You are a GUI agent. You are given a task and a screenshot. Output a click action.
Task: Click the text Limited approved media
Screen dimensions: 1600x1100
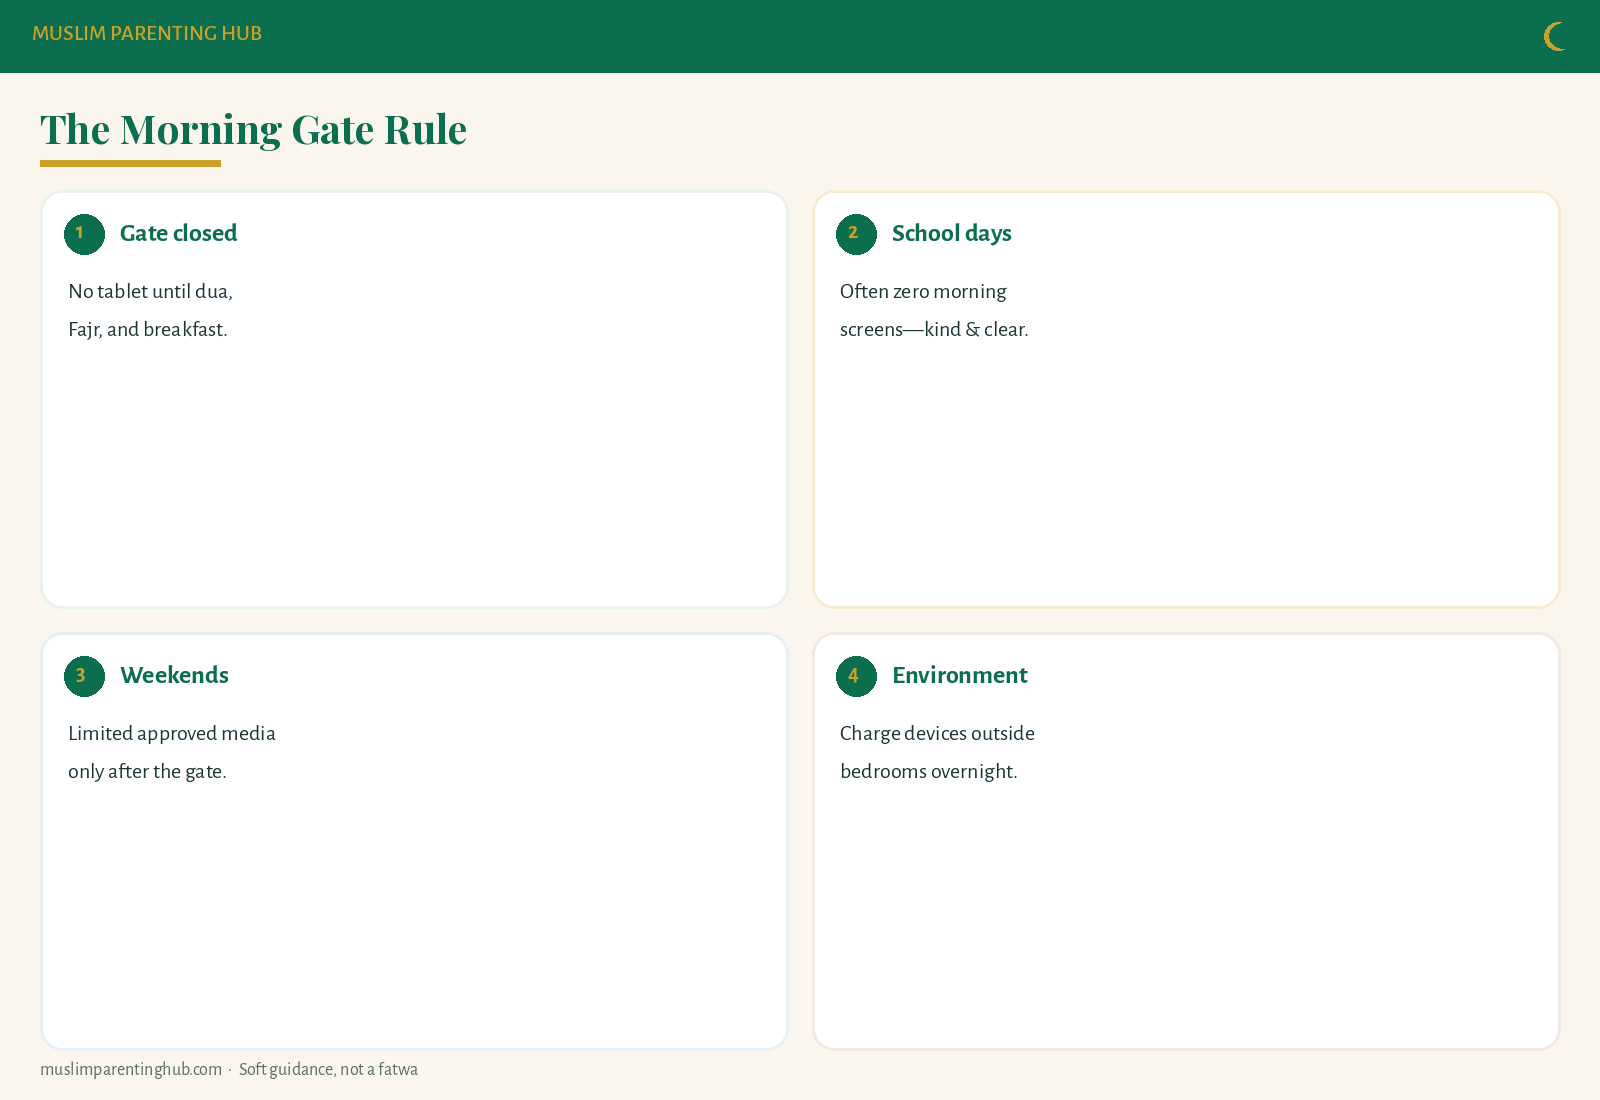coord(172,733)
